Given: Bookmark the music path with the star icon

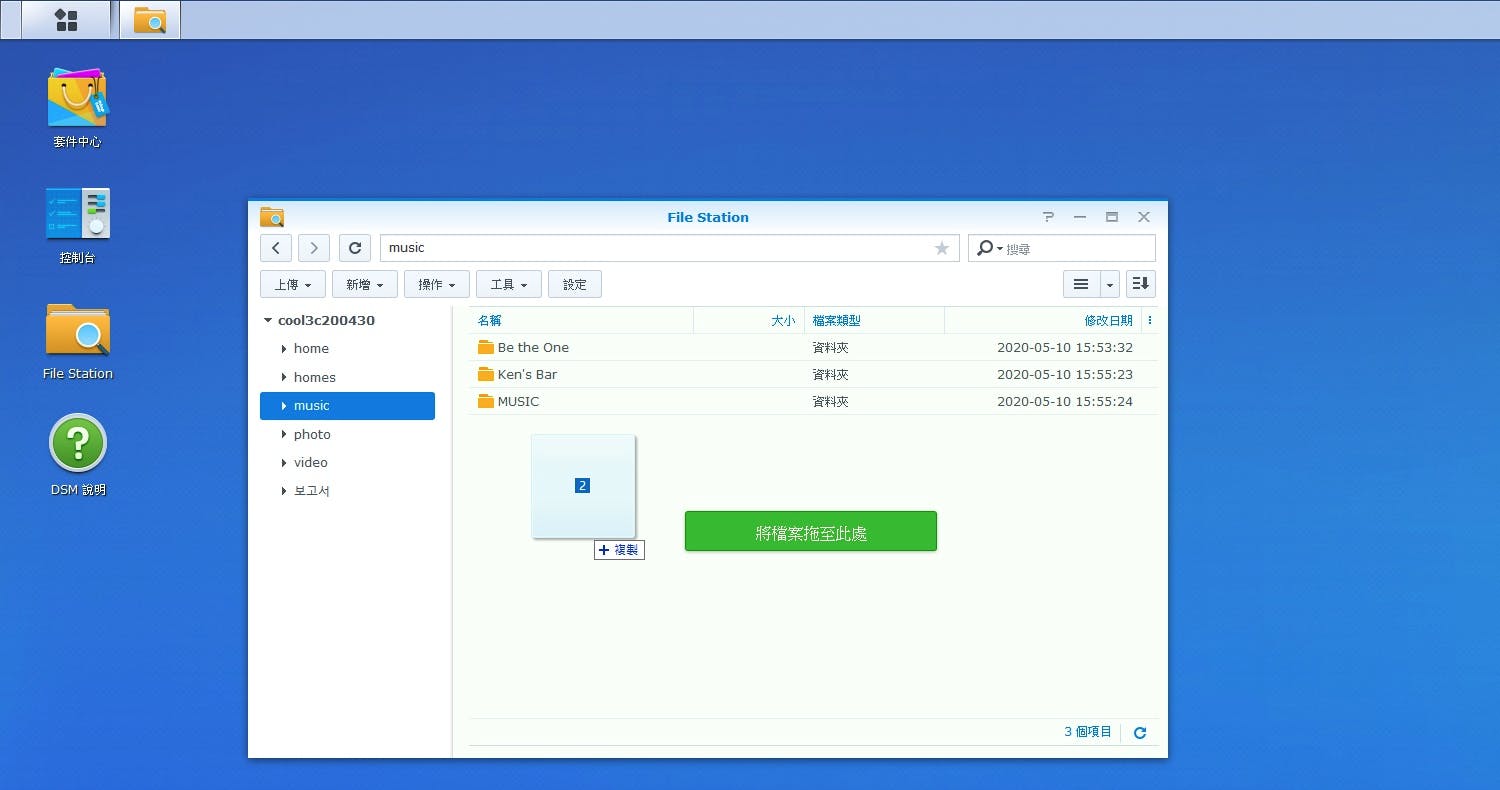Looking at the screenshot, I should point(941,248).
